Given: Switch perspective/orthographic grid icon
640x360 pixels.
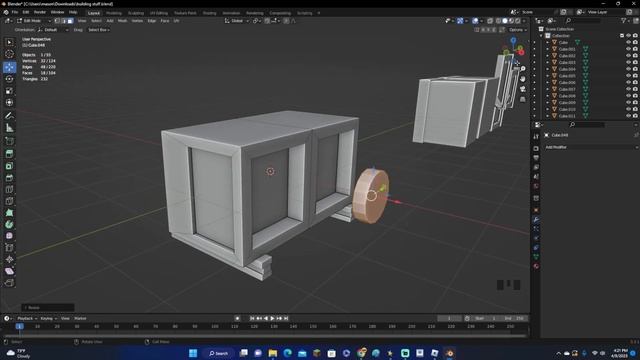Looking at the screenshot, I should 523,99.
